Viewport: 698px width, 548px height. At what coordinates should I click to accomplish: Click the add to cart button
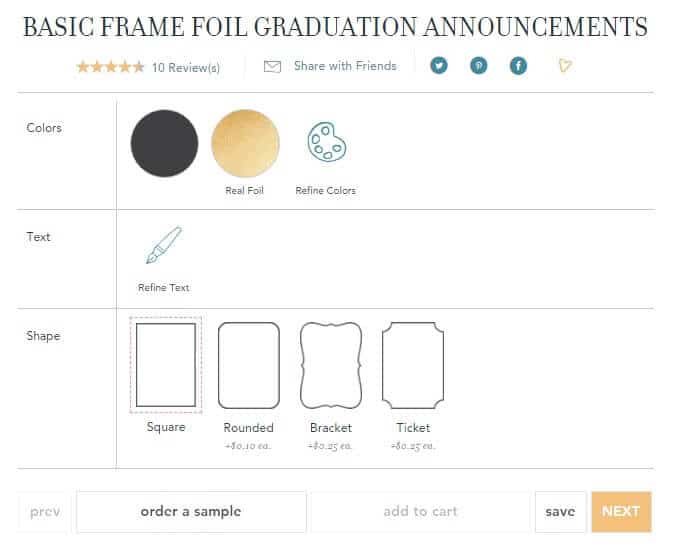[x=421, y=511]
